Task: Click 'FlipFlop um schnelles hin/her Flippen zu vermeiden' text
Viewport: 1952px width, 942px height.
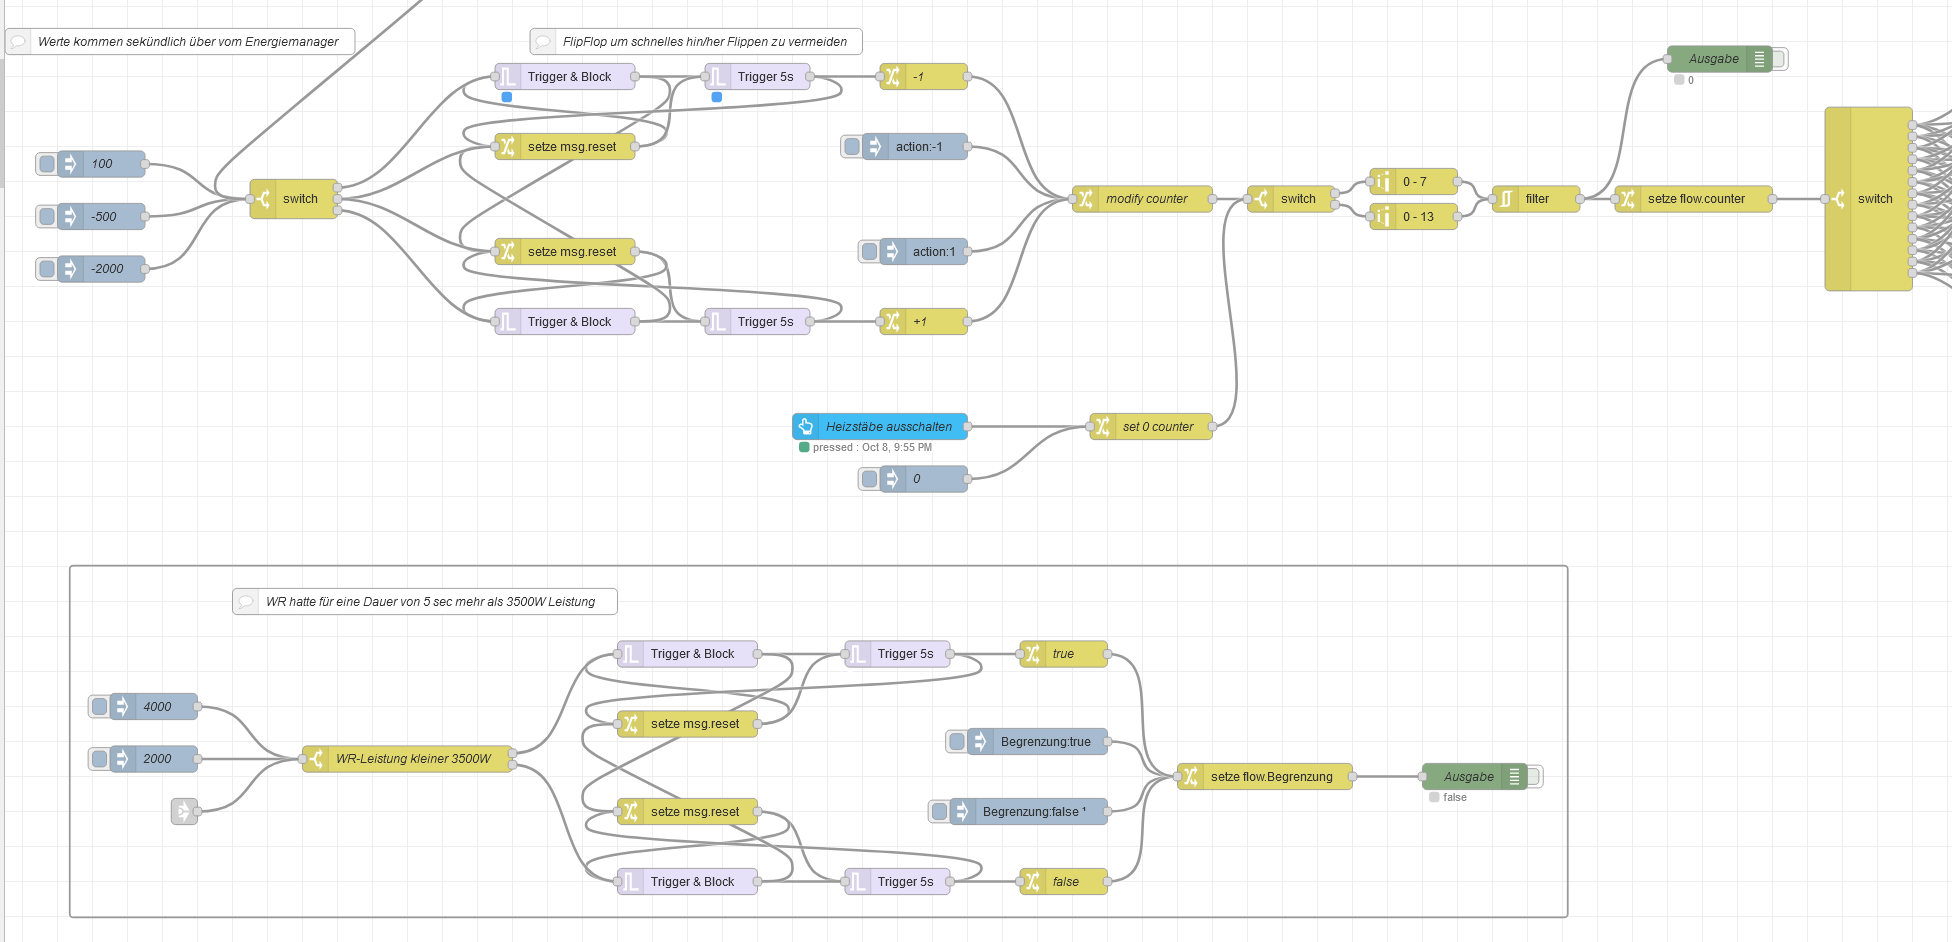Action: click(705, 42)
